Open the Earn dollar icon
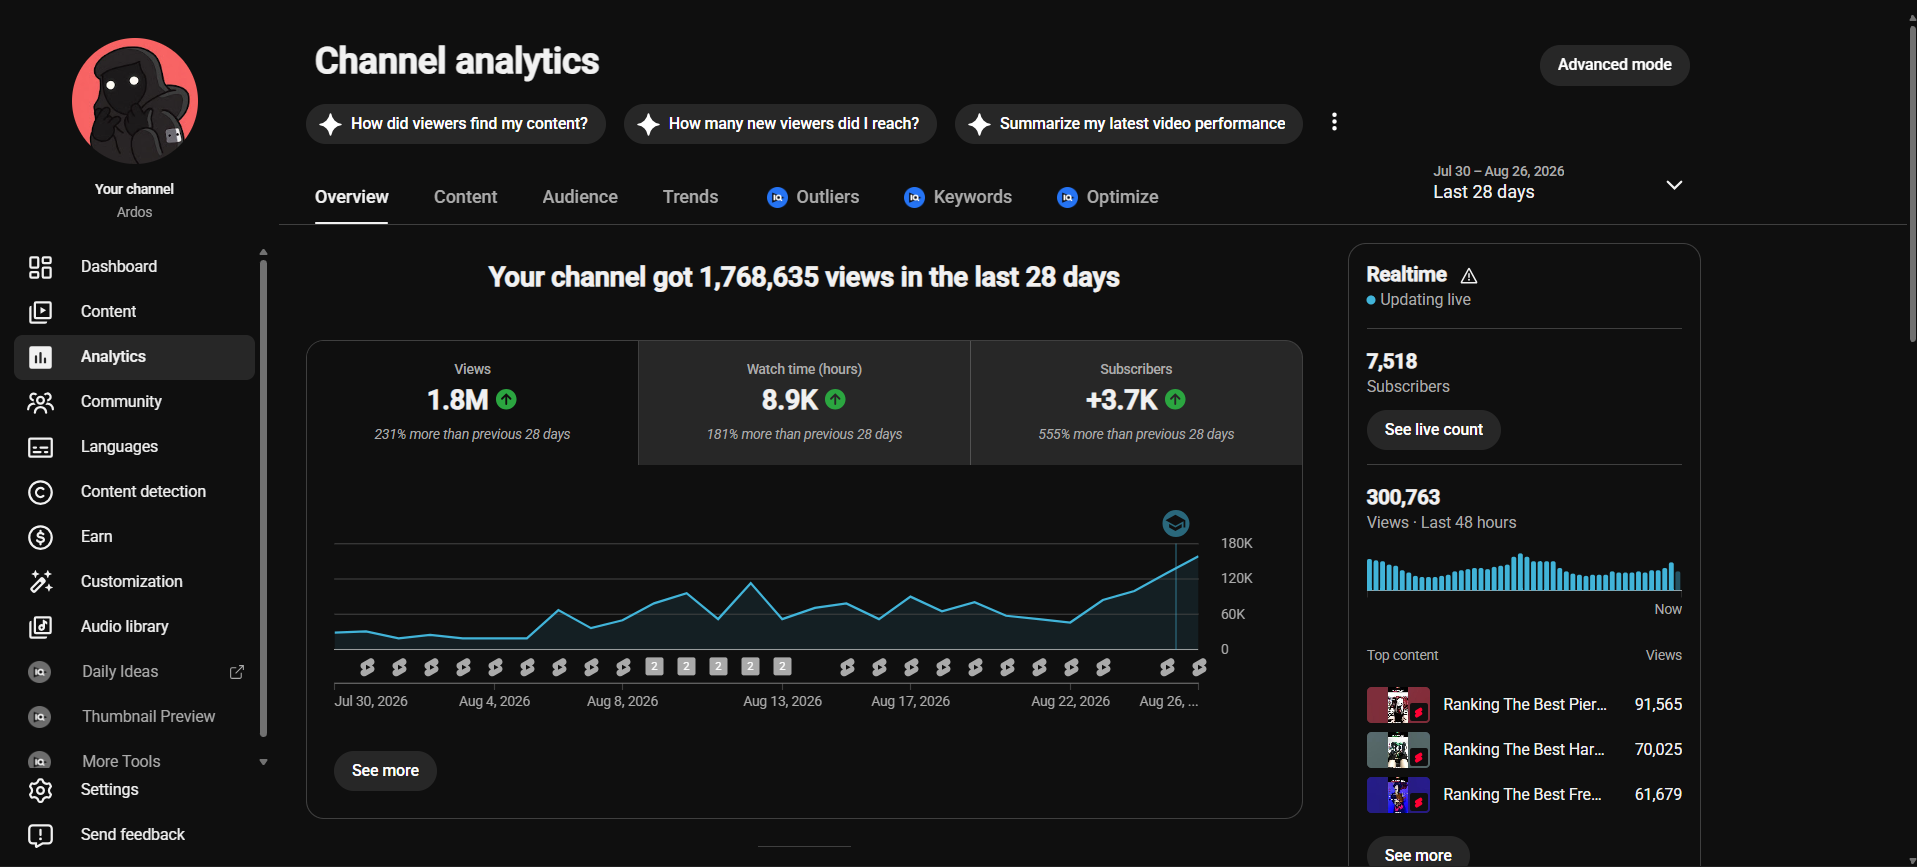Viewport: 1917px width, 867px height. click(40, 537)
